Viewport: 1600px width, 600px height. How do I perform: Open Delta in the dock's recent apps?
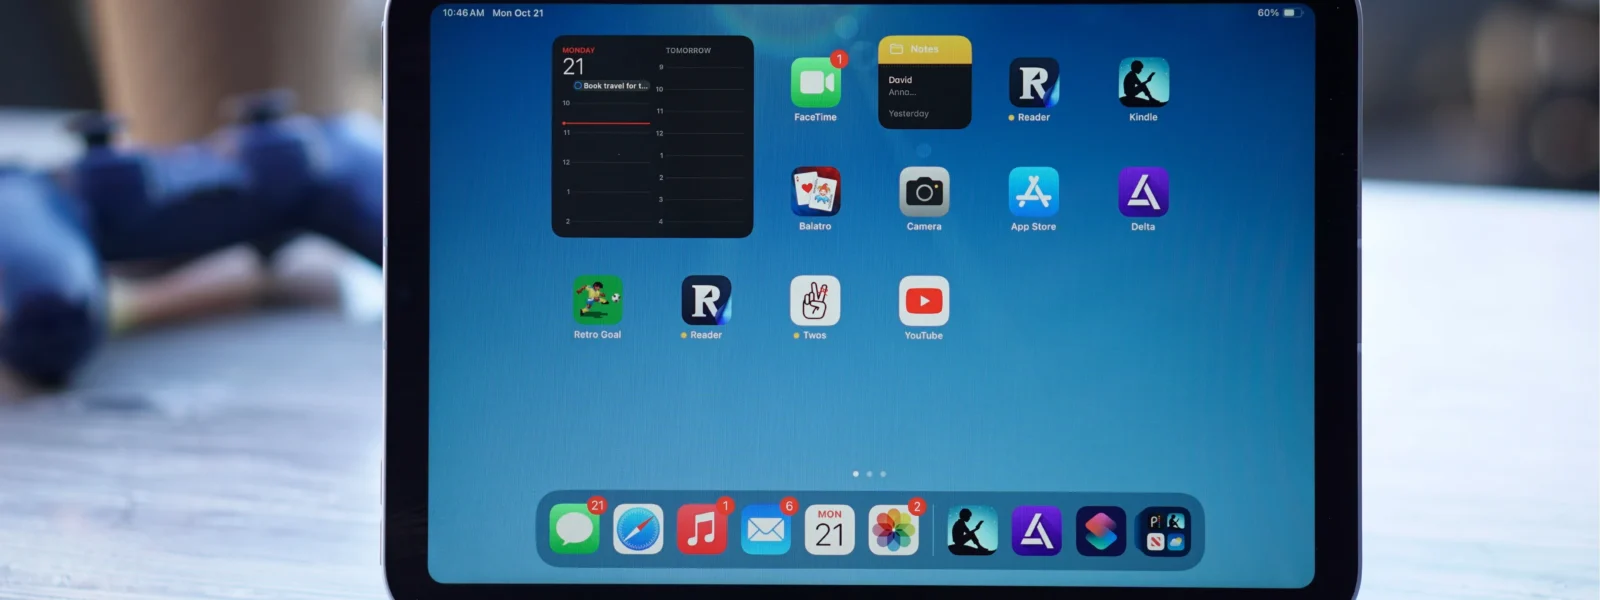(1036, 530)
